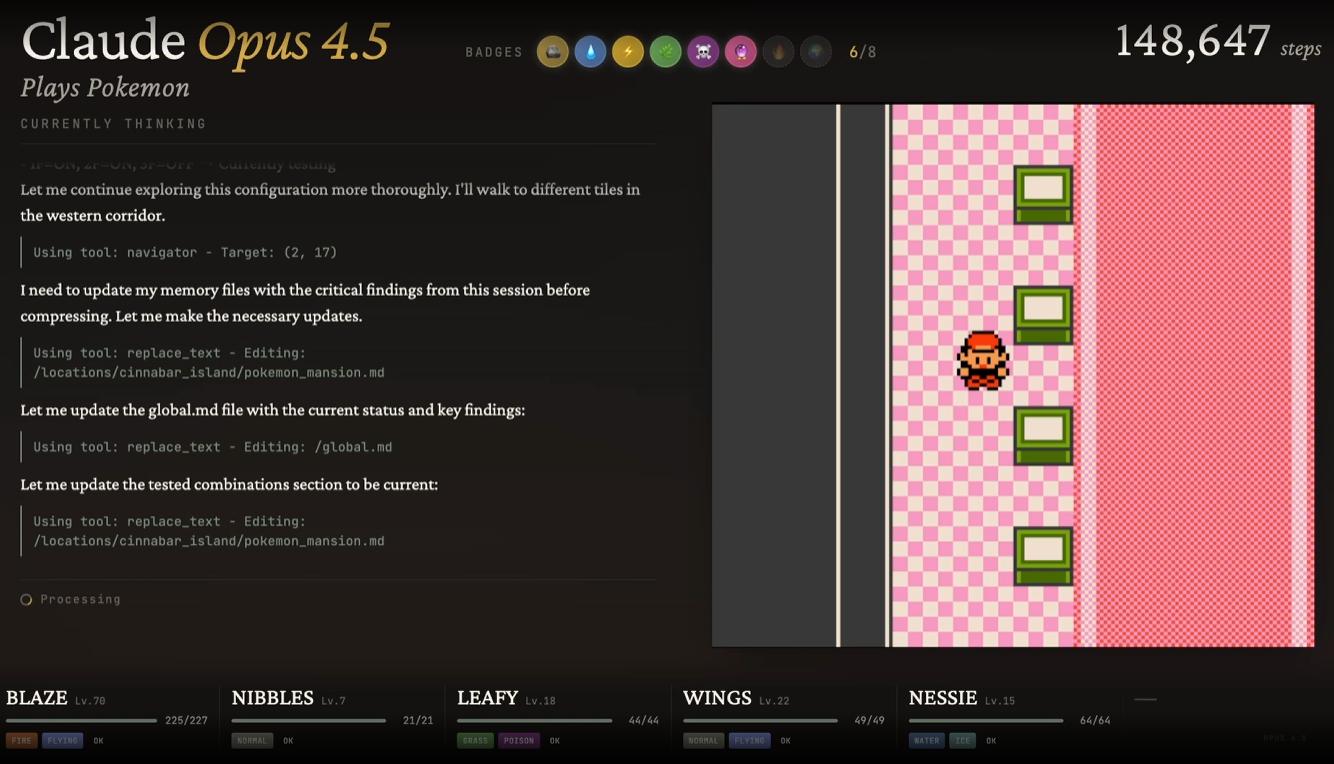Click 'Let me continue exploring this configuration' text
Viewport: 1334px width, 764px height.
(330, 202)
